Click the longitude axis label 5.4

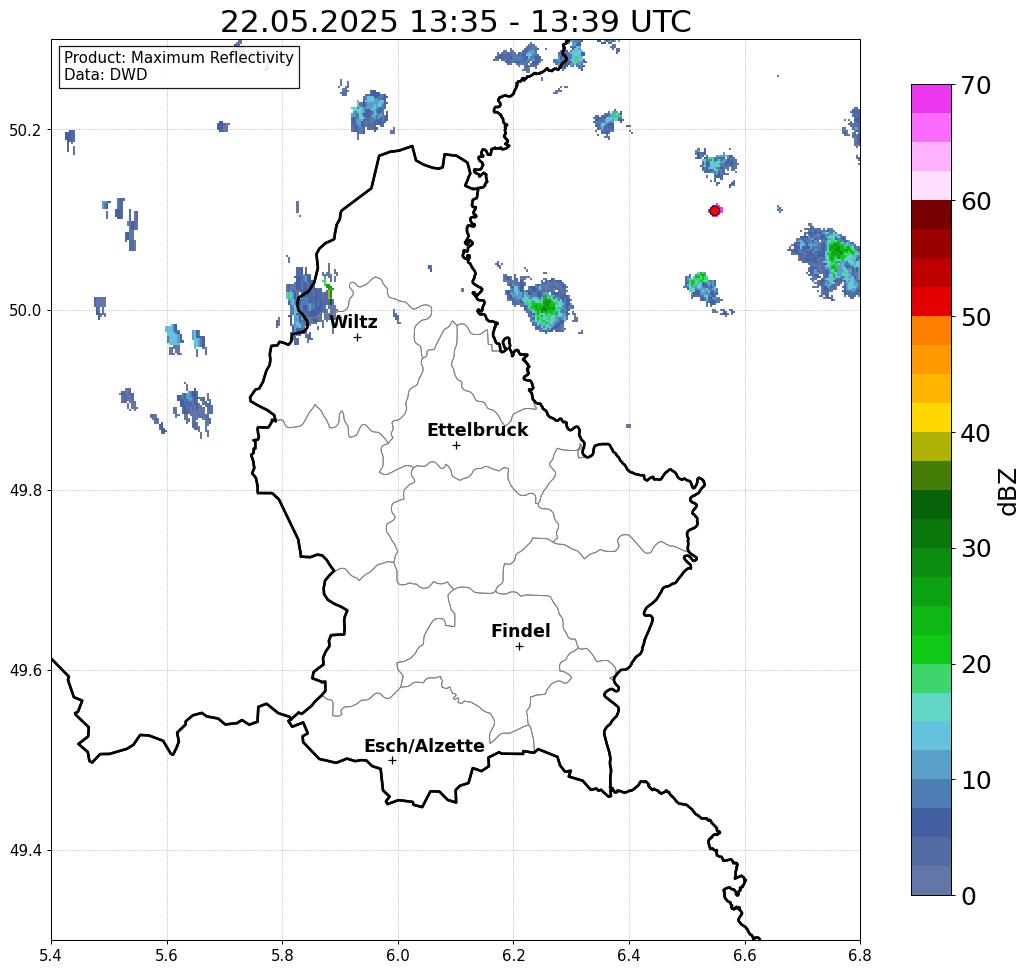51,955
